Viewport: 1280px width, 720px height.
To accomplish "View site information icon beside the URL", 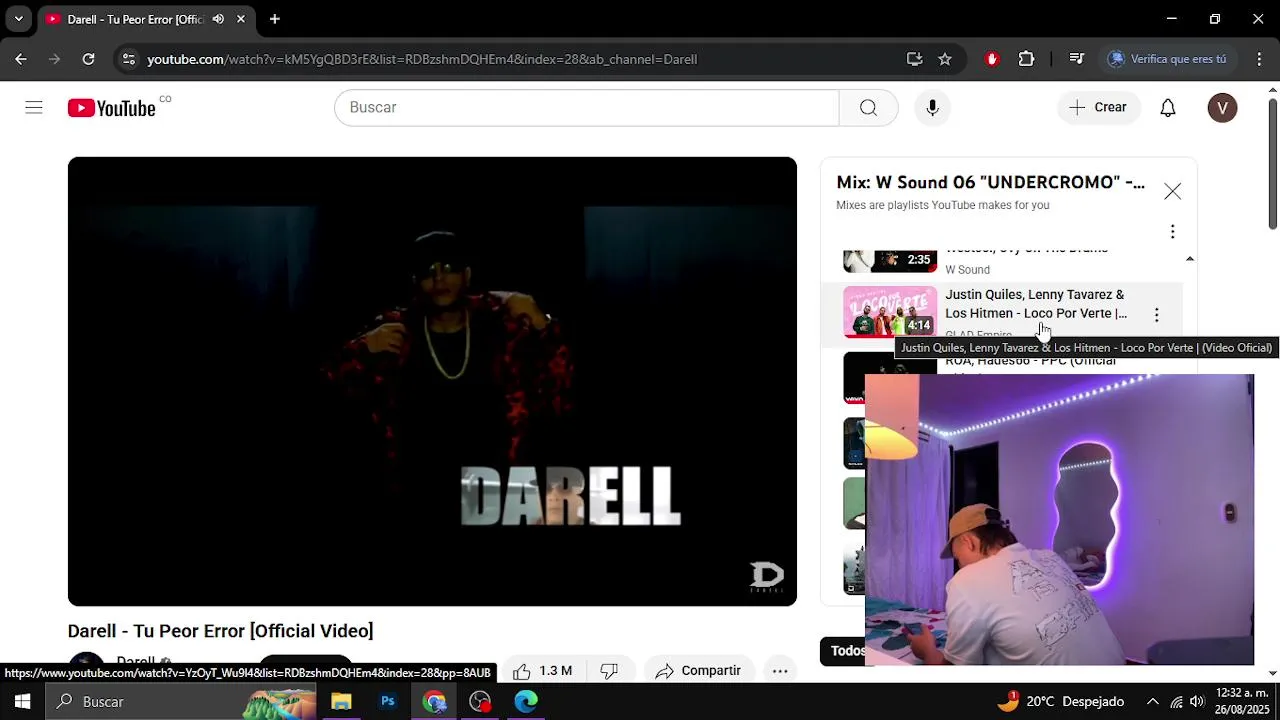I will click(128, 59).
